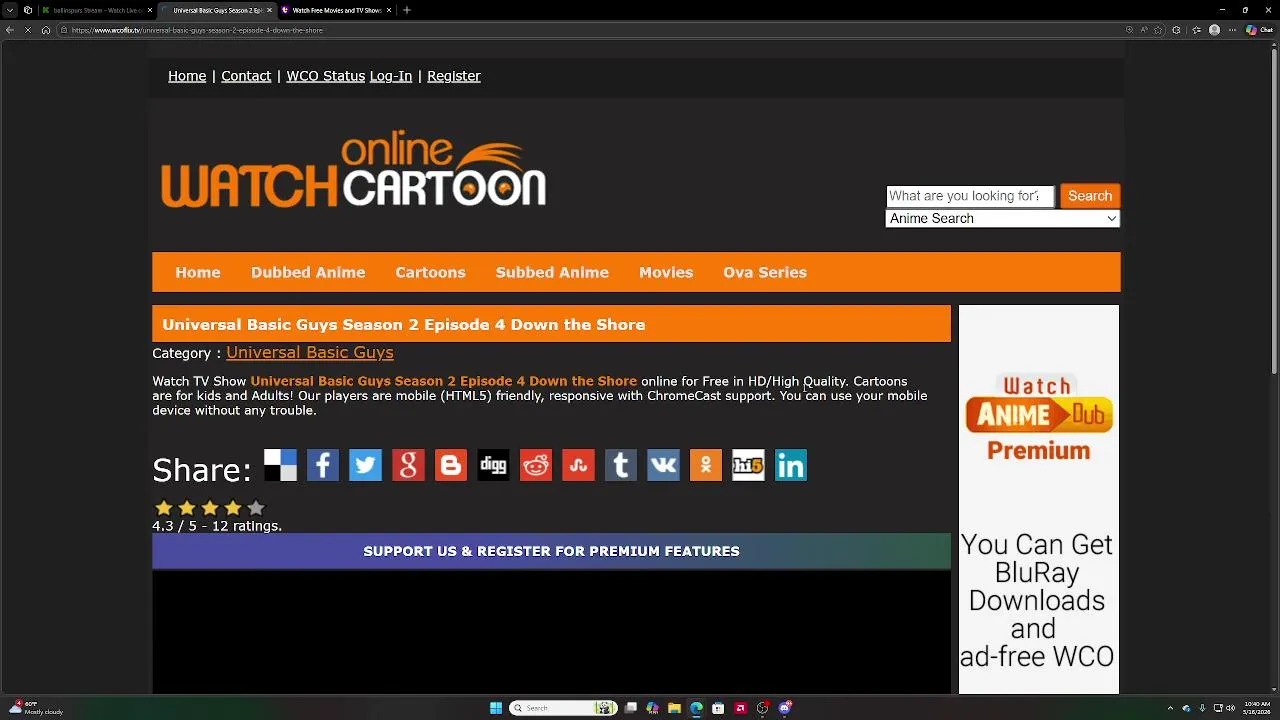This screenshot has height=720, width=1280.
Task: Open the tab search dropdown
Action: click(10, 10)
